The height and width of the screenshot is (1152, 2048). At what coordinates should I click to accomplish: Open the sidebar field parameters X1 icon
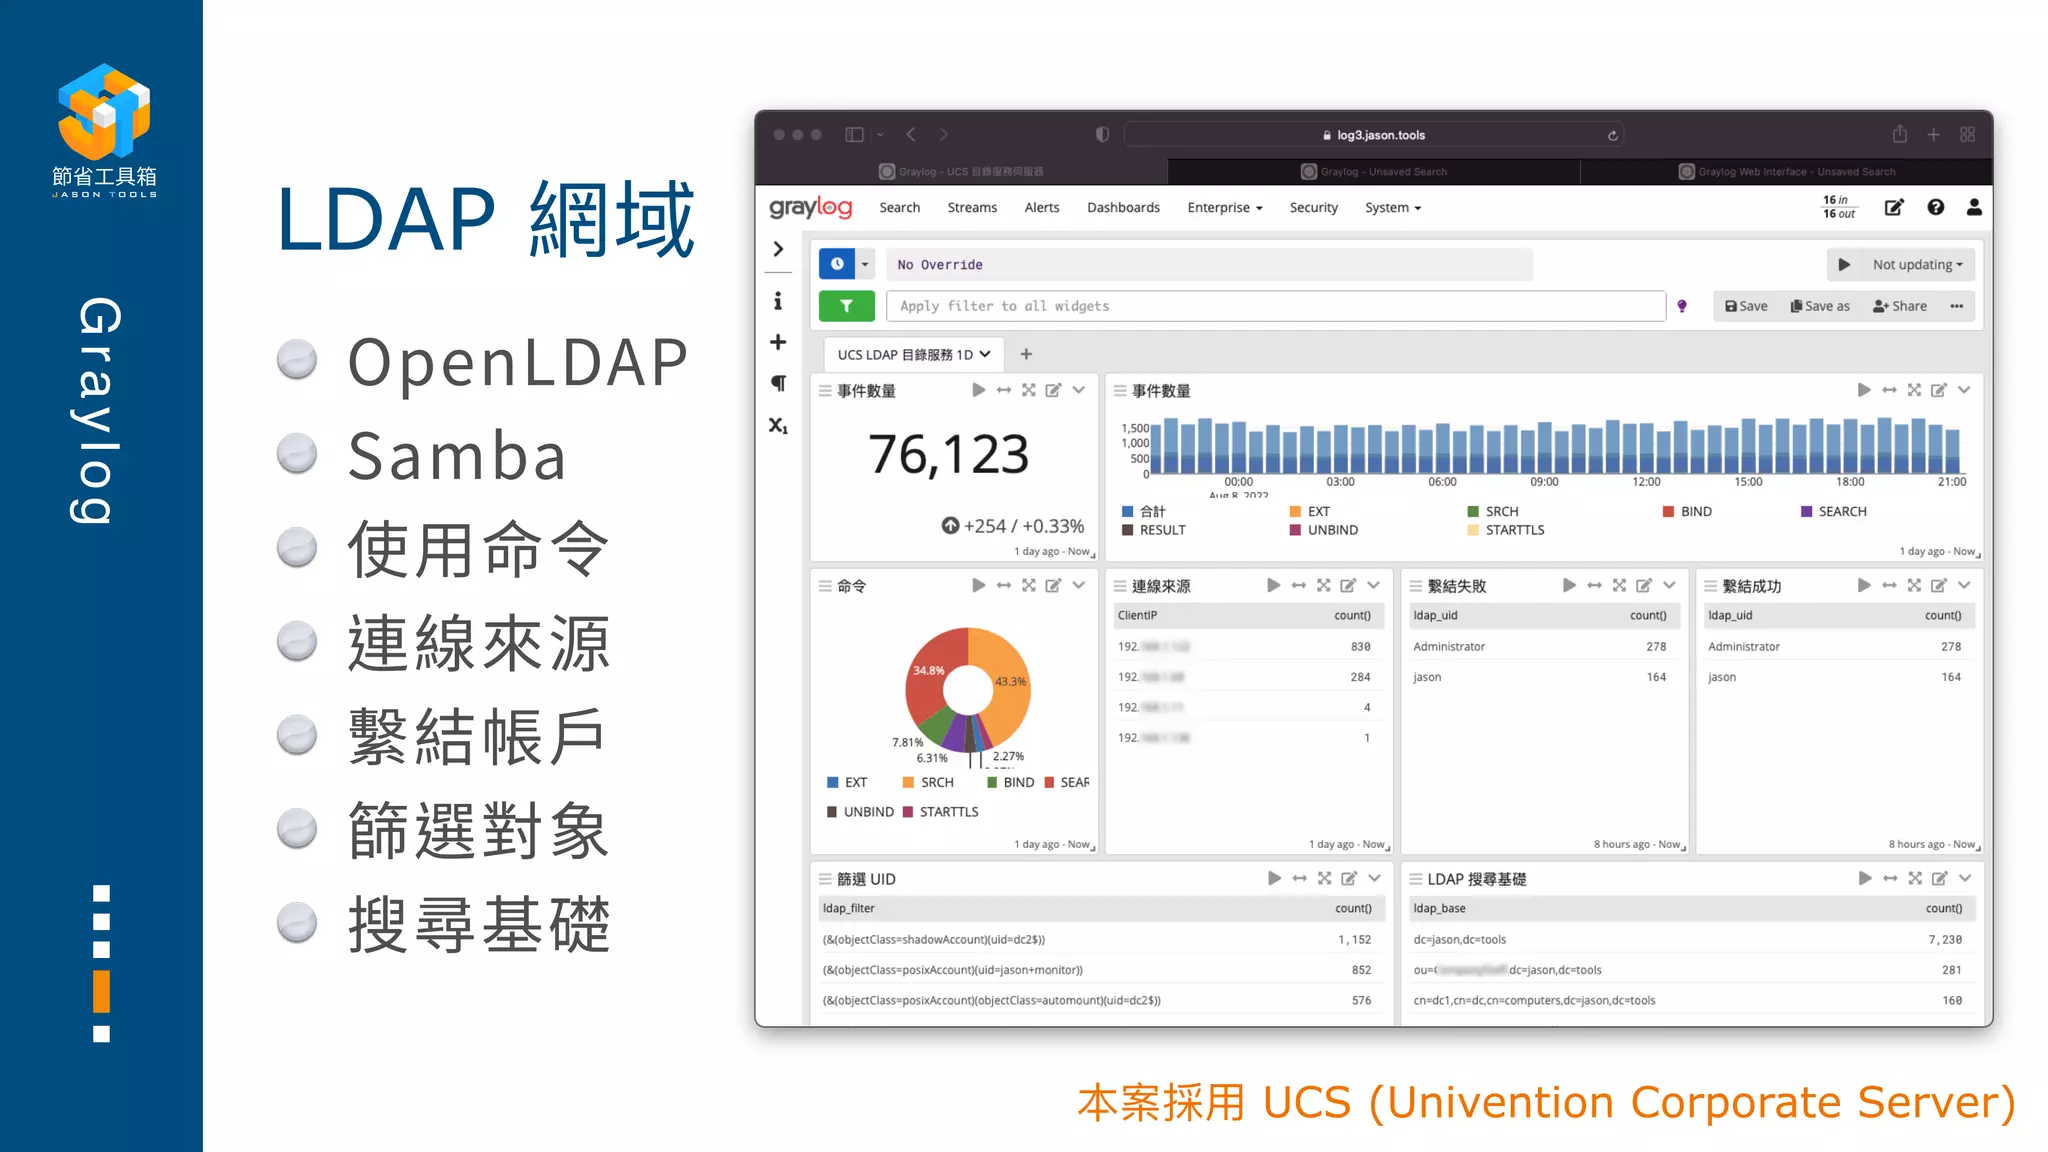(x=778, y=425)
